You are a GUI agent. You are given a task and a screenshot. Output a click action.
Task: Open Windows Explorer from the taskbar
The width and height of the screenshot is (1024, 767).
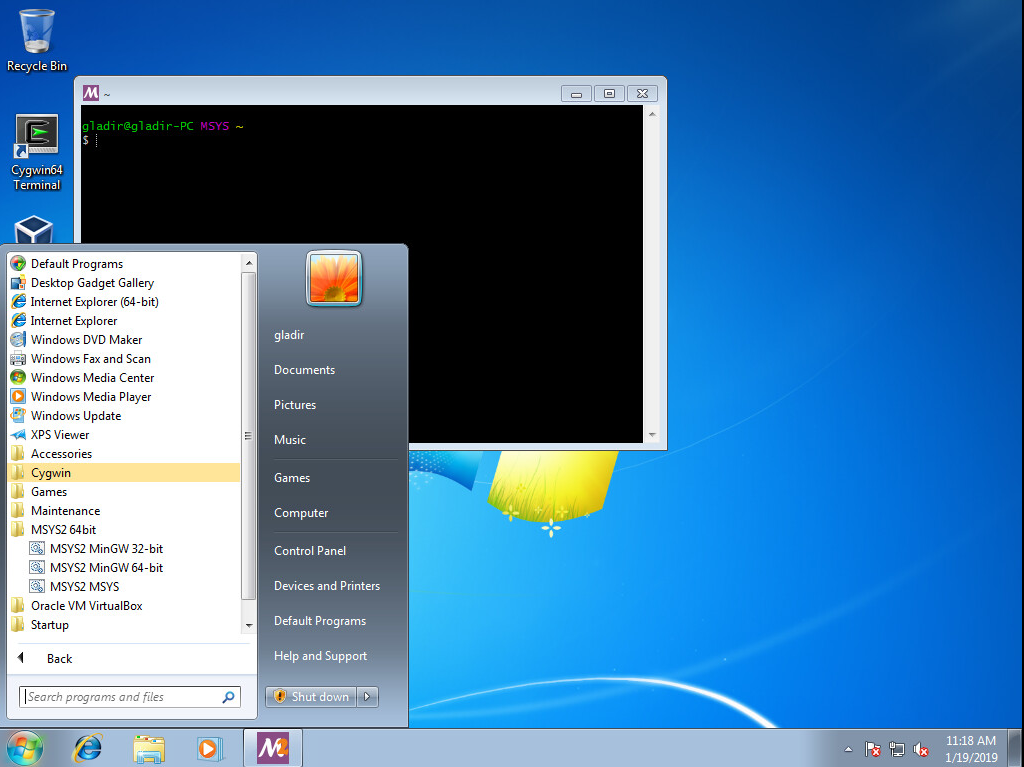point(149,747)
